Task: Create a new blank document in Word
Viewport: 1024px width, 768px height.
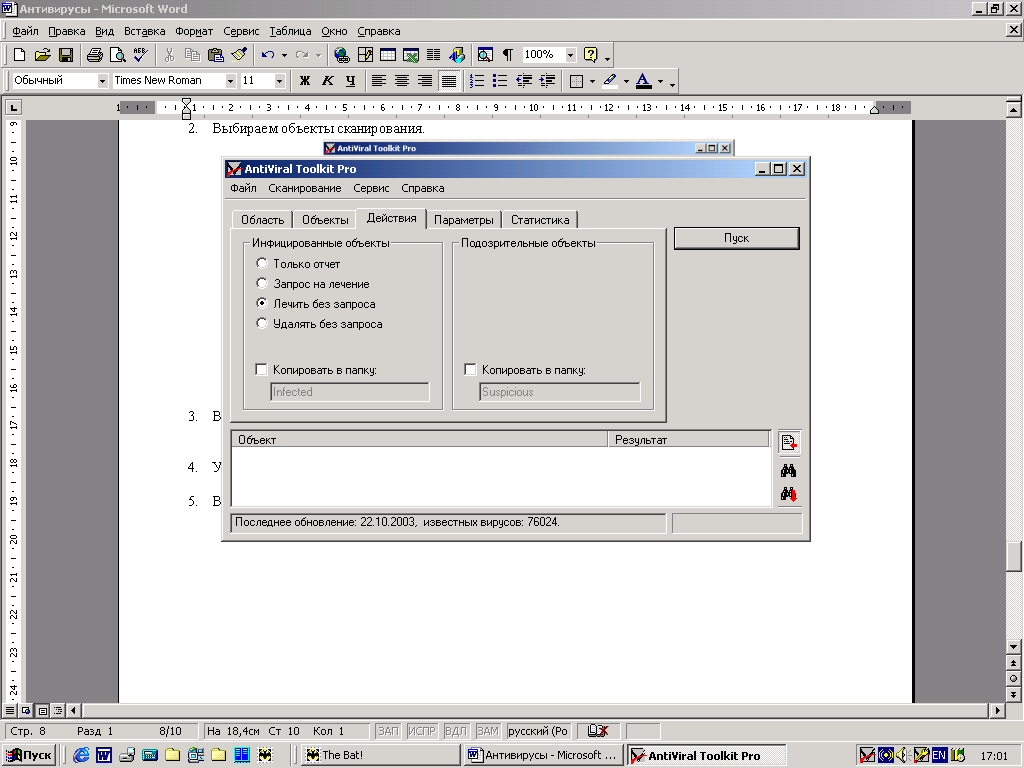Action: pyautogui.click(x=20, y=55)
